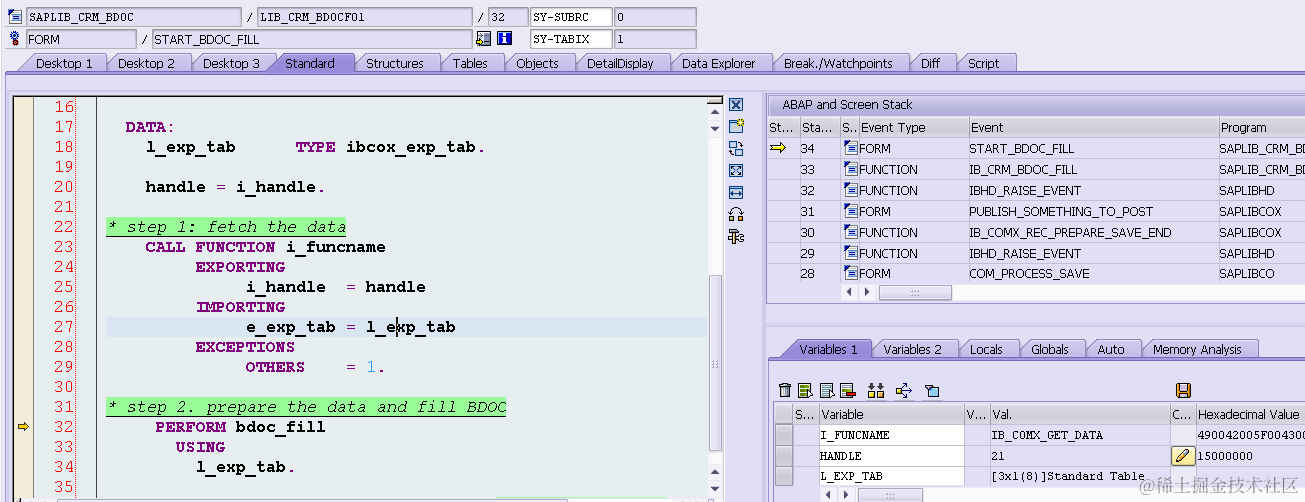Click the yellow squares icon in Variables toolbar

[x=876, y=390]
